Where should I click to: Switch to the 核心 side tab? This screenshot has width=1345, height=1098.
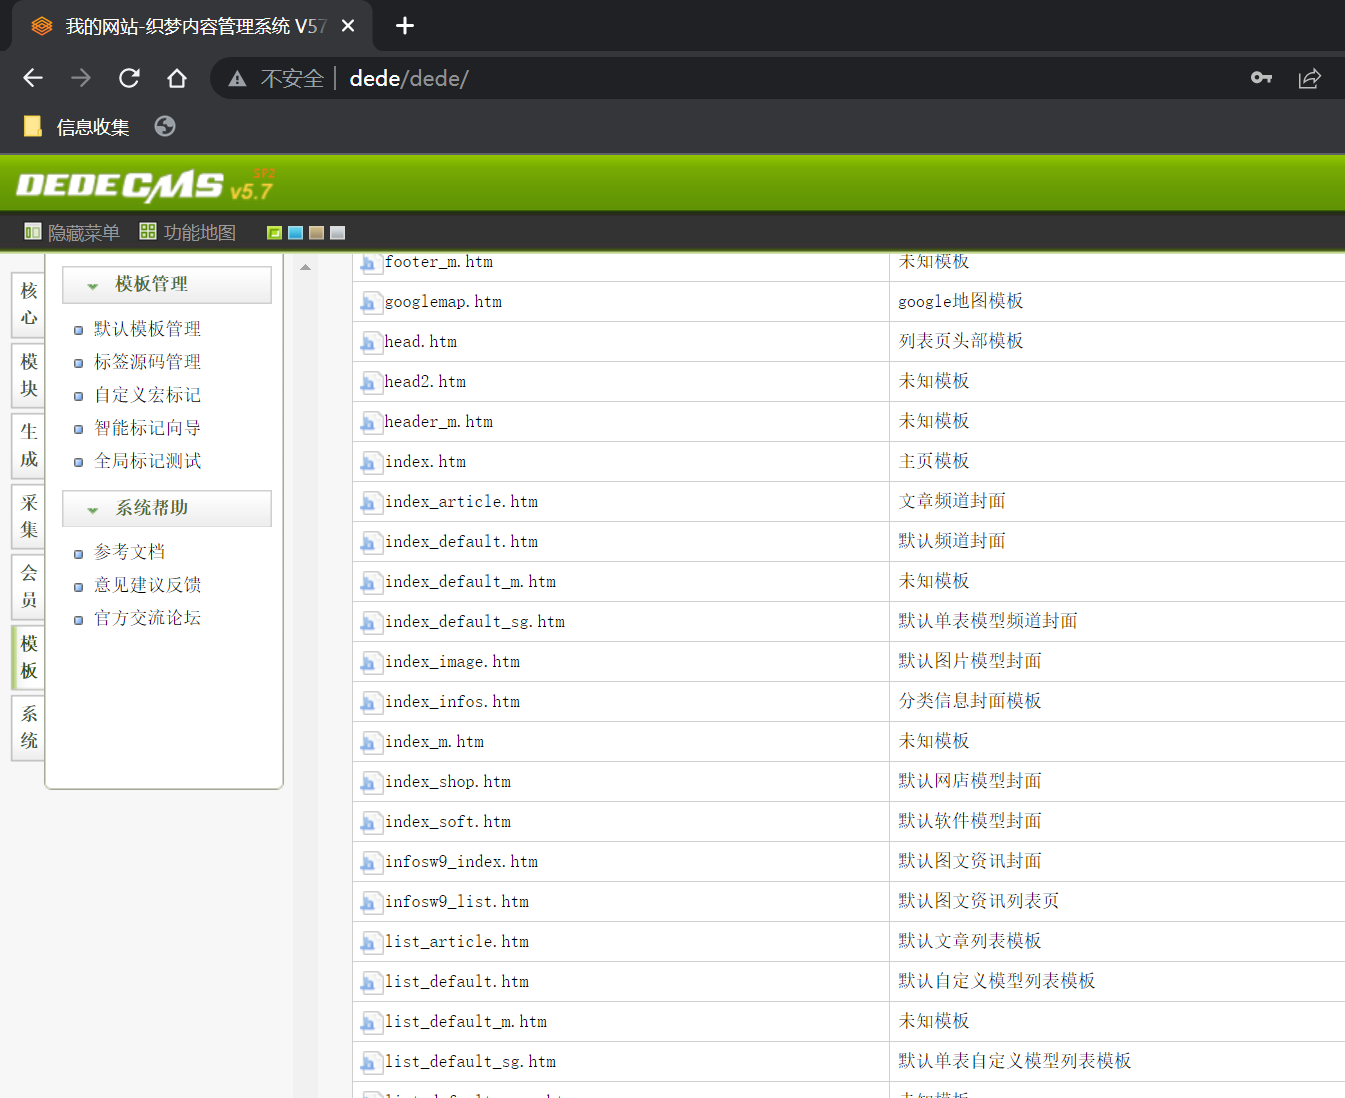pyautogui.click(x=29, y=304)
